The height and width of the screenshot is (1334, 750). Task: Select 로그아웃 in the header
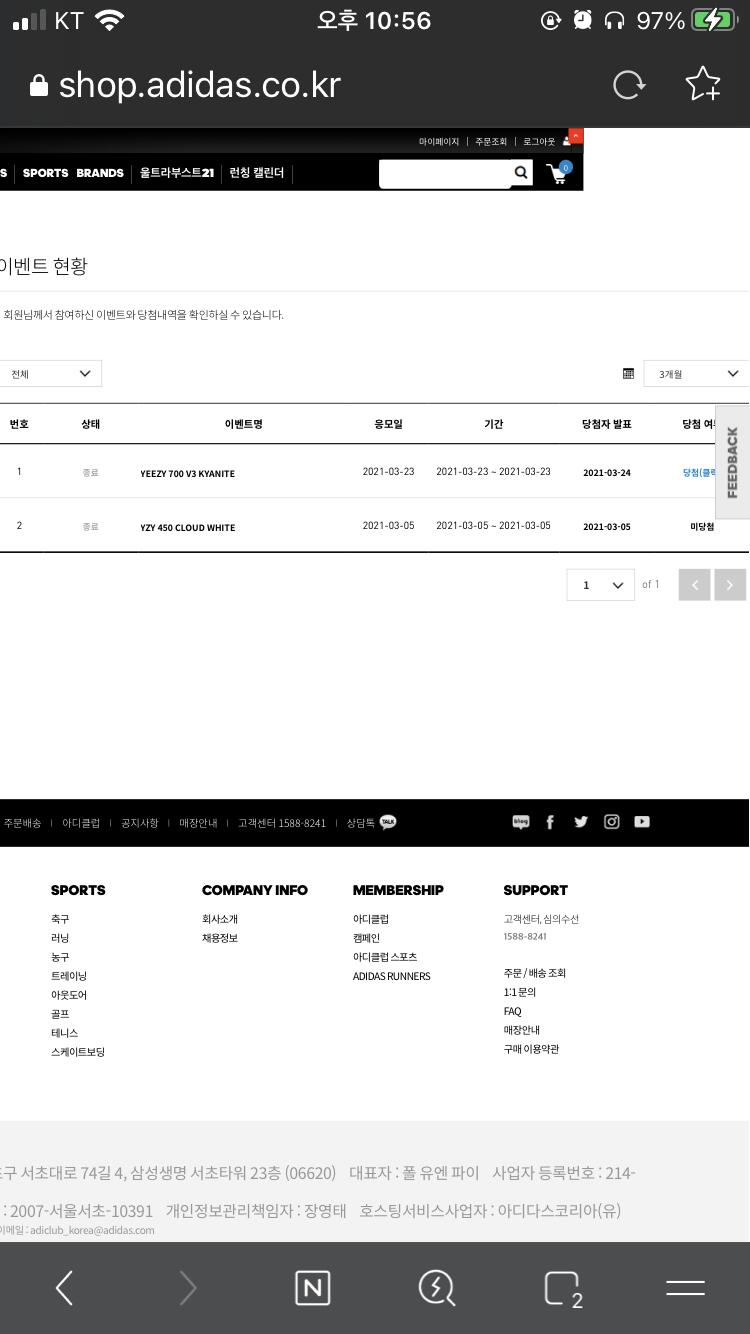pos(539,142)
